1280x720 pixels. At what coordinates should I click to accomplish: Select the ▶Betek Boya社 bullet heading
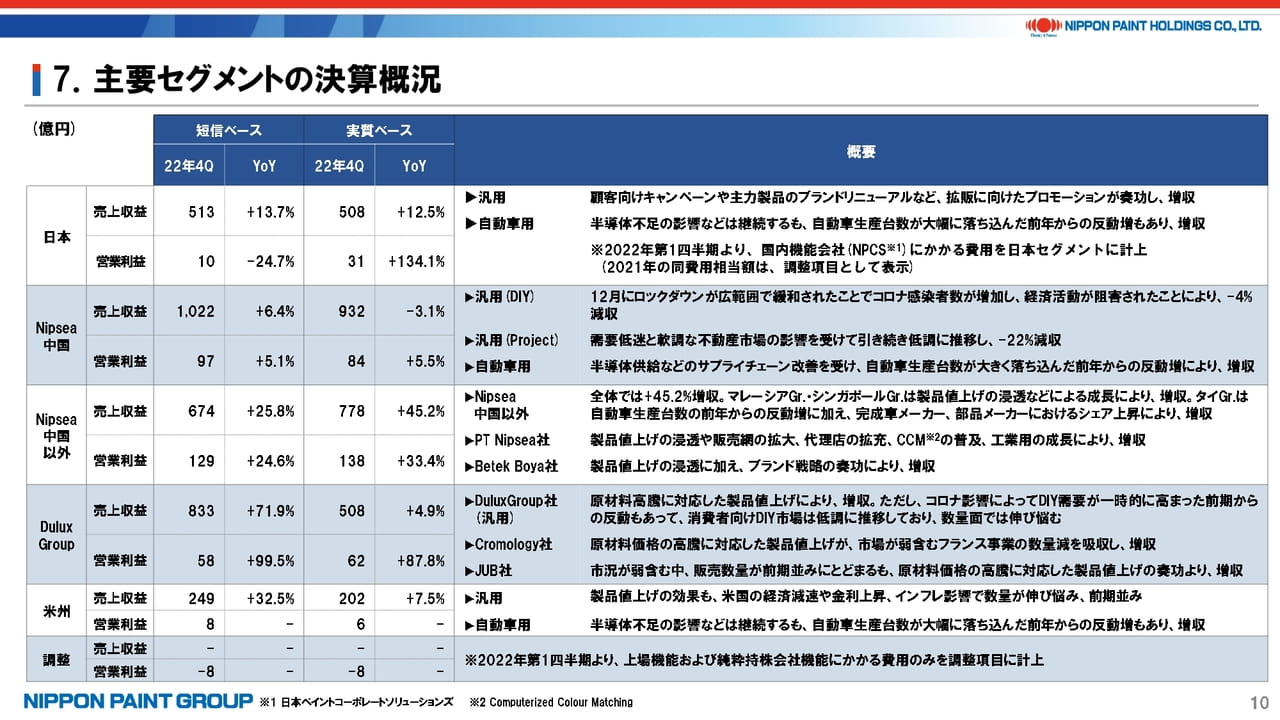click(511, 466)
